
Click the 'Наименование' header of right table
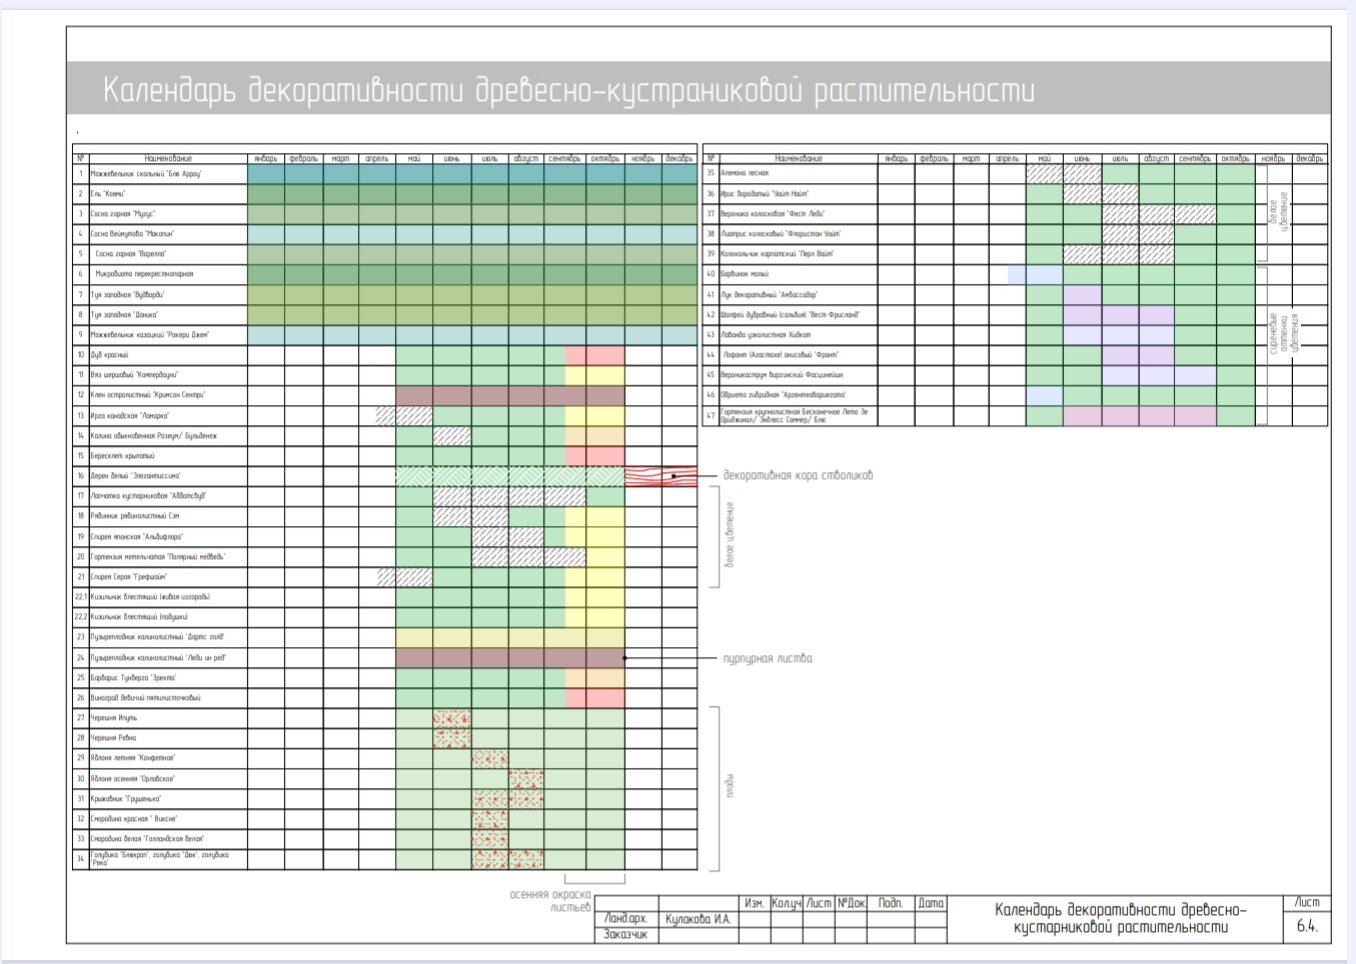798,158
